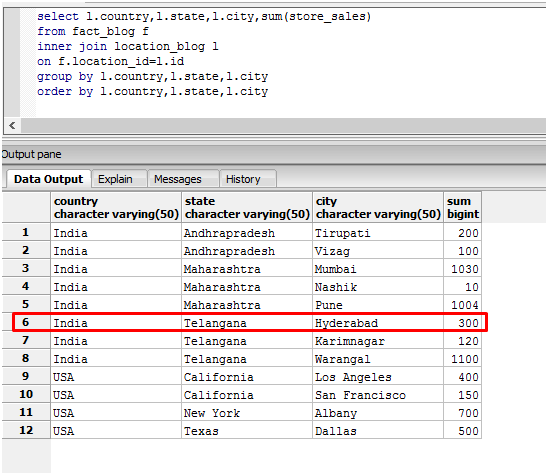The height and width of the screenshot is (475, 548).
Task: Click the horizontal scrollbar track of SQL editor
Action: tap(283, 125)
